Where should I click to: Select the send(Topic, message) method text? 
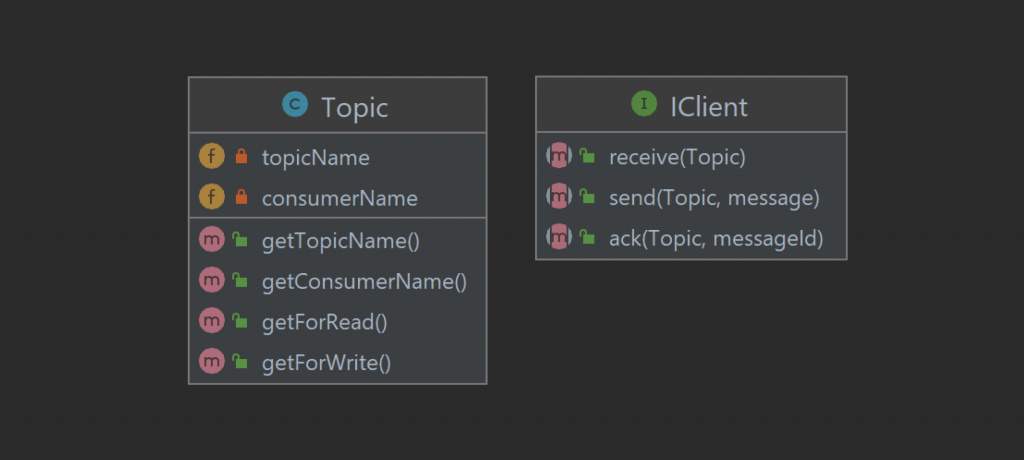pyautogui.click(x=714, y=197)
